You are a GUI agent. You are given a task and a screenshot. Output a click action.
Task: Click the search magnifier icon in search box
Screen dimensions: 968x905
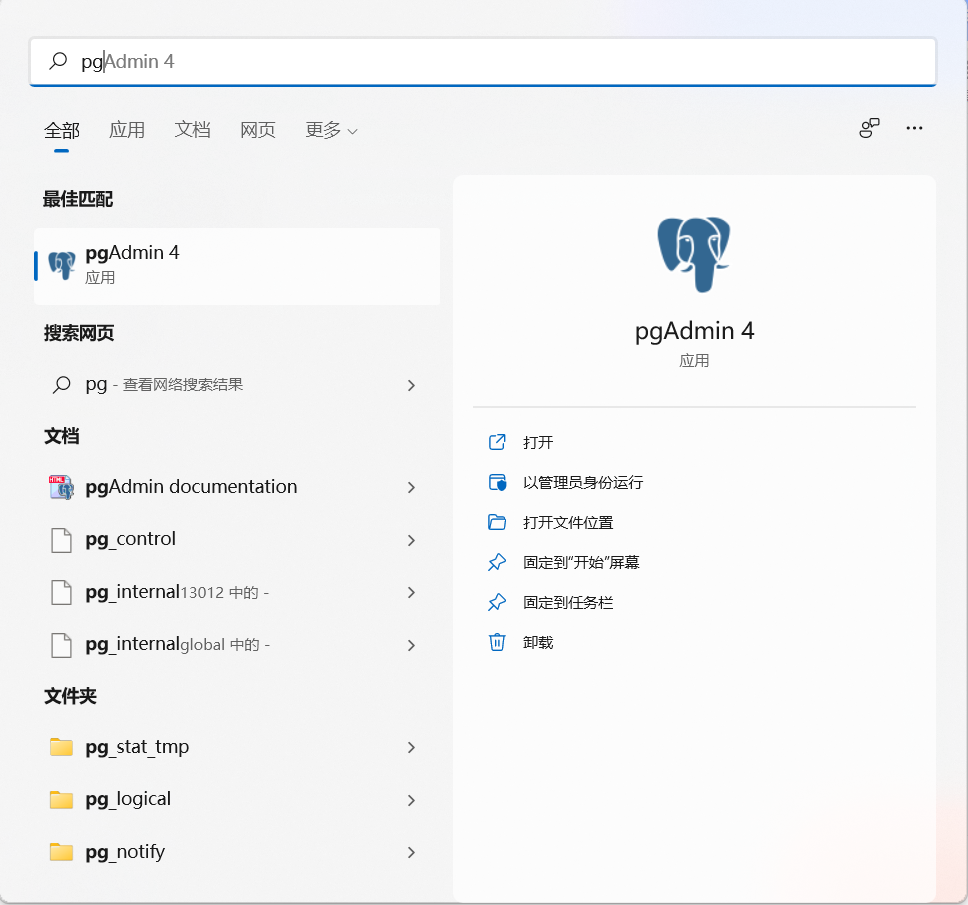[58, 61]
